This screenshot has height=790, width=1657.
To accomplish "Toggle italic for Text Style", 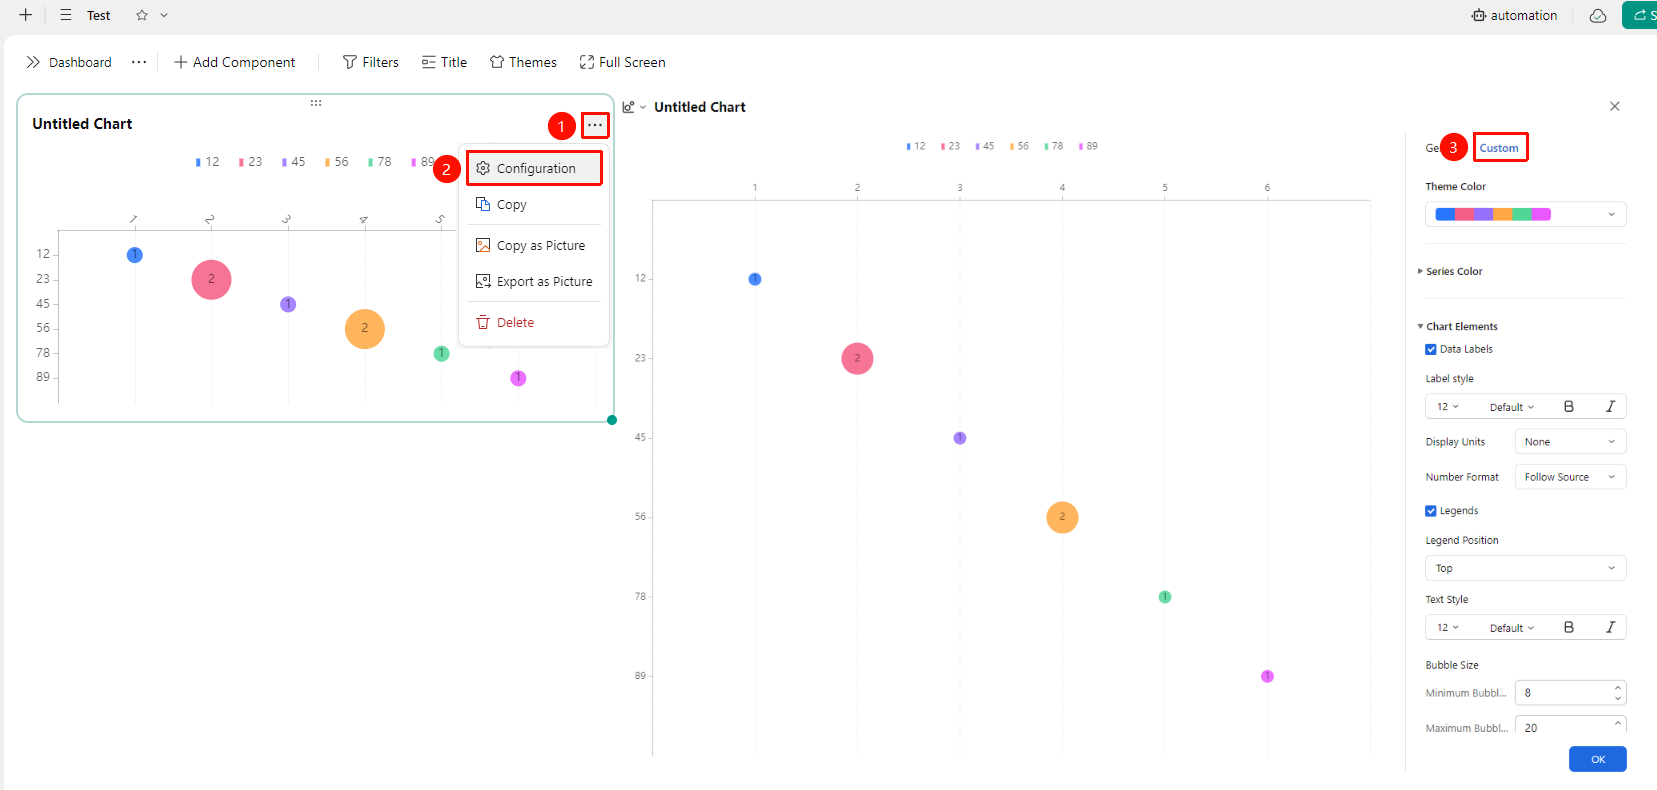I will tap(1610, 627).
